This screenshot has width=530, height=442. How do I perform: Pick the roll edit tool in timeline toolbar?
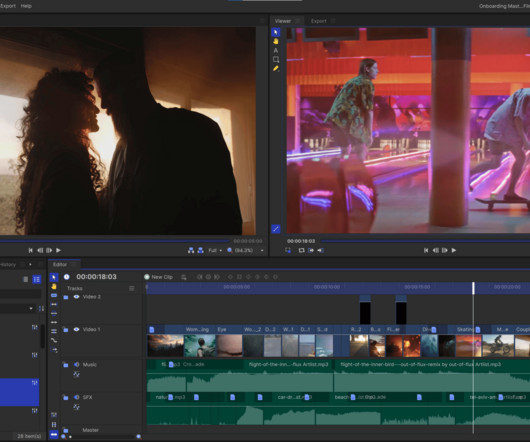click(54, 322)
